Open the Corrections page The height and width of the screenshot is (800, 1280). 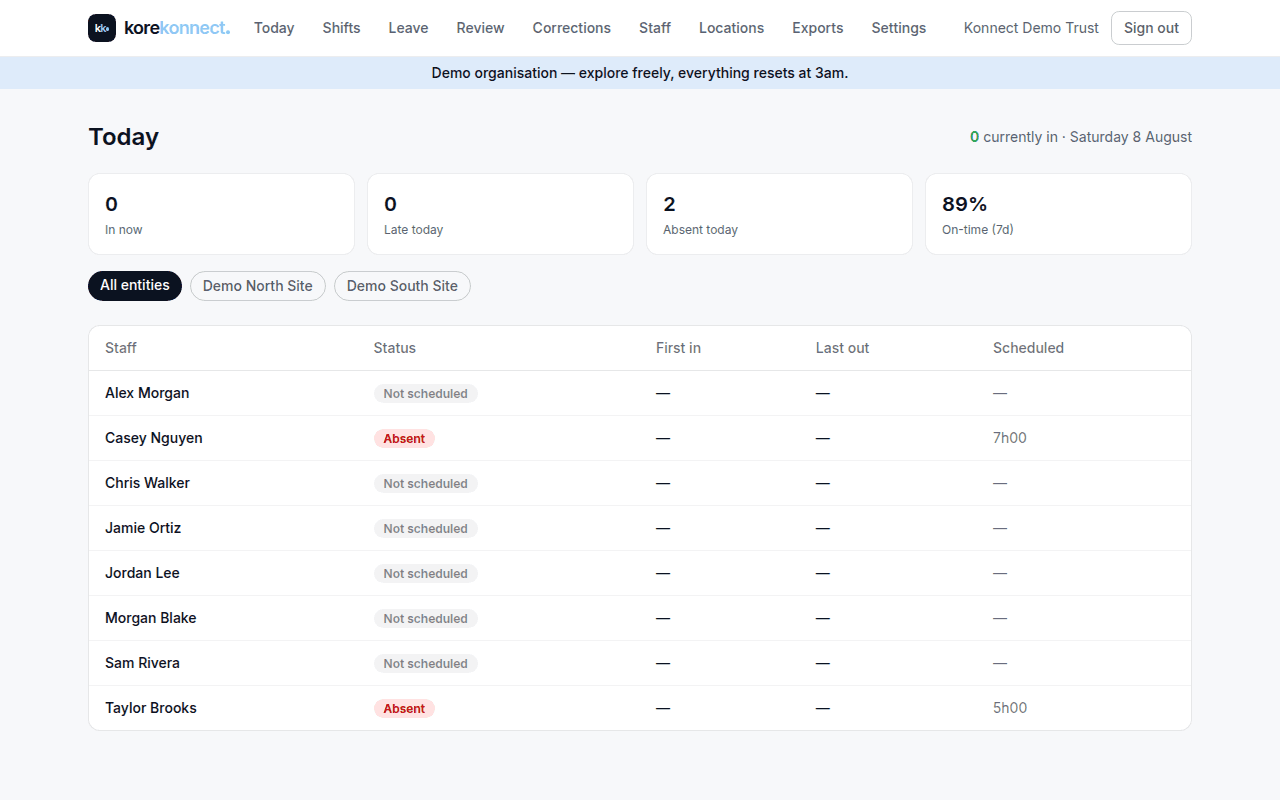click(571, 28)
